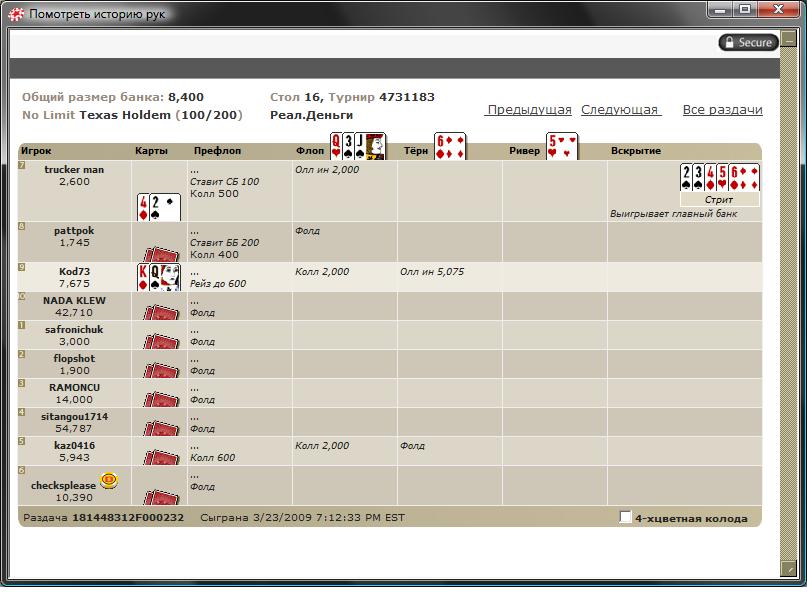Screen dimensions: 807x600
Task: Click RAMONCU's face-down cards
Action: (x=161, y=399)
